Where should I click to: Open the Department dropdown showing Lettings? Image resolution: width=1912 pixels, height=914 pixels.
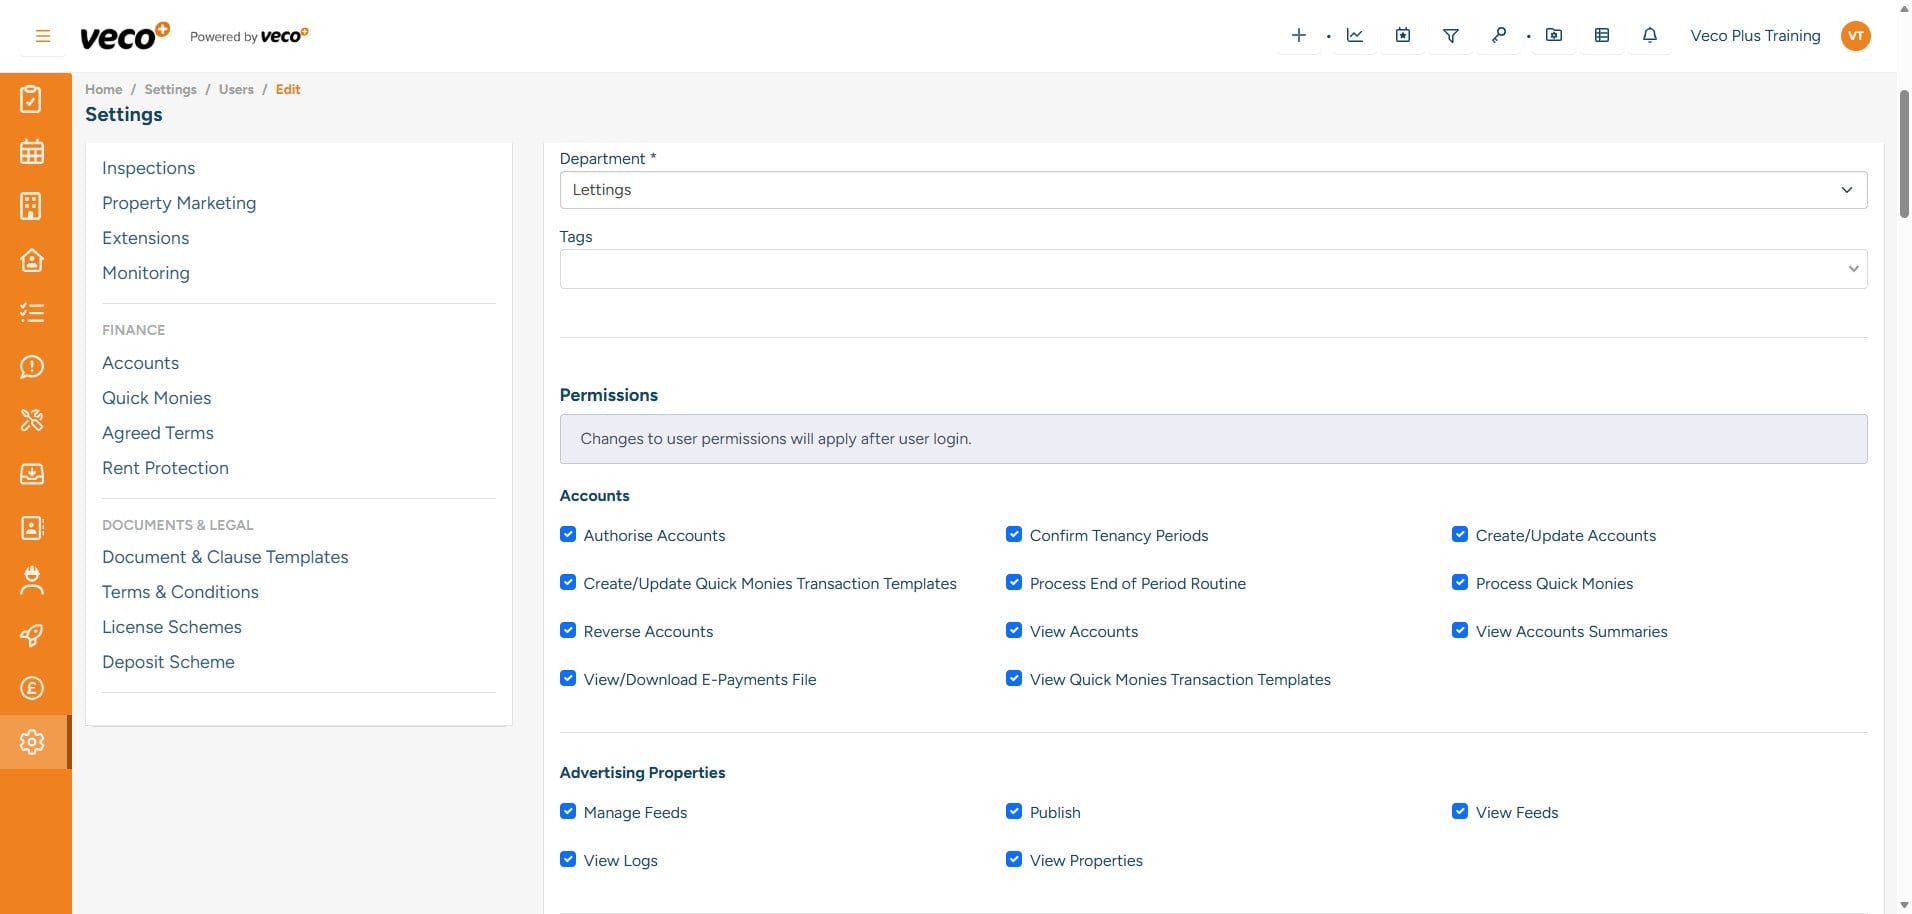point(1213,190)
